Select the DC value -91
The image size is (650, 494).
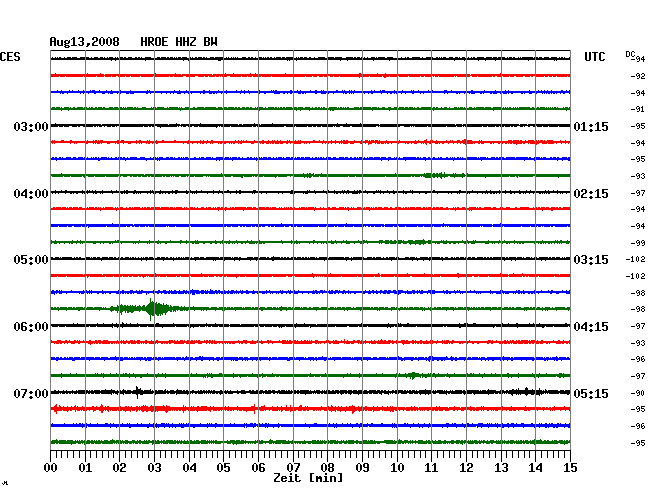[638, 109]
